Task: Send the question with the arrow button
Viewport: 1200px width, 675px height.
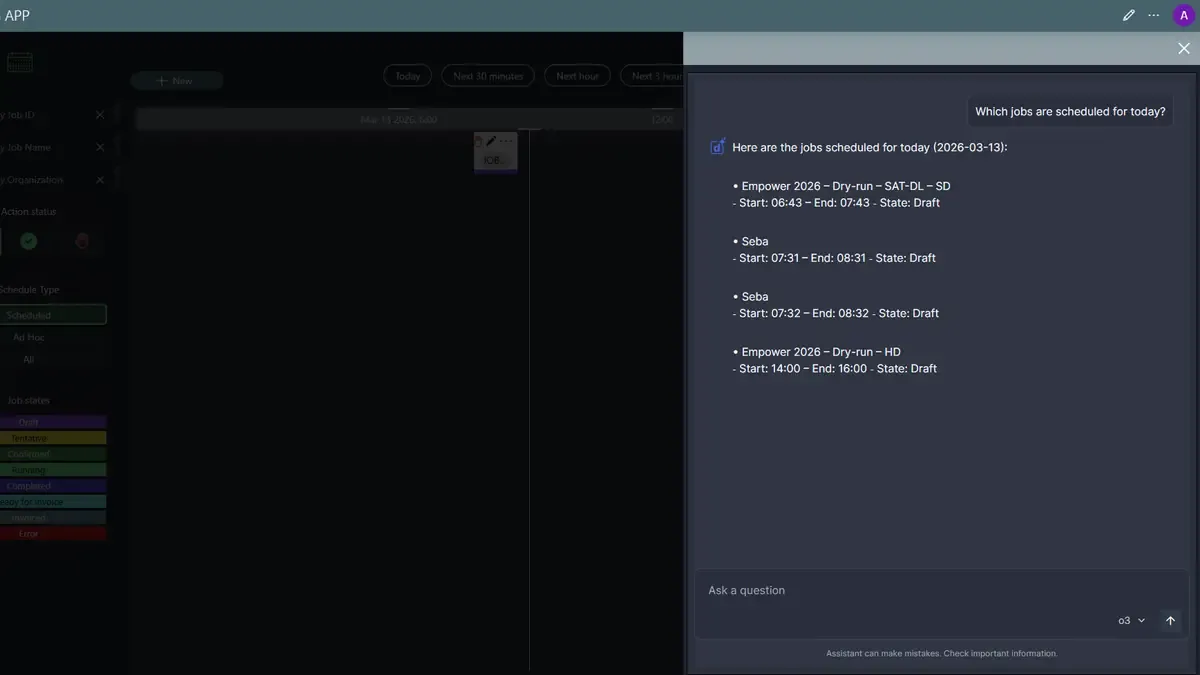Action: point(1170,621)
